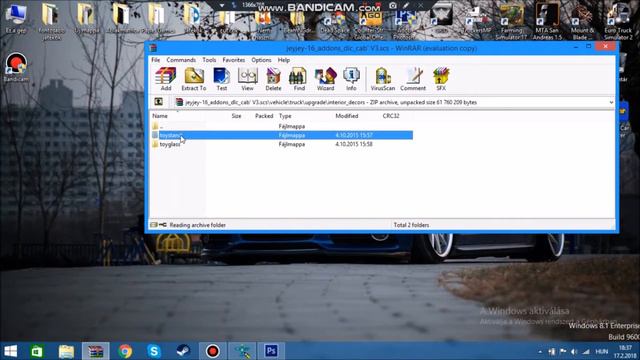The width and height of the screenshot is (640, 360).
Task: Open the Windows Store taskbar icon
Action: click(37, 351)
